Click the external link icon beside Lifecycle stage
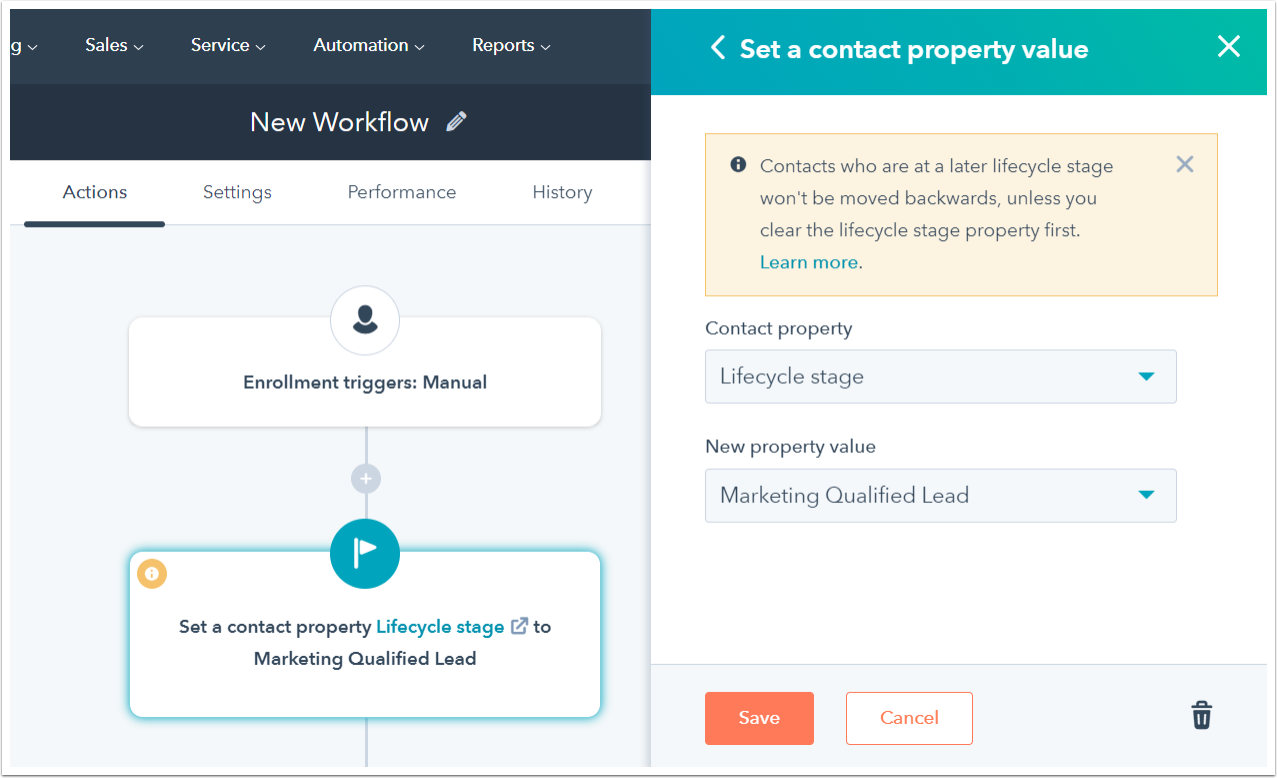The width and height of the screenshot is (1277, 778). pyautogui.click(x=519, y=627)
